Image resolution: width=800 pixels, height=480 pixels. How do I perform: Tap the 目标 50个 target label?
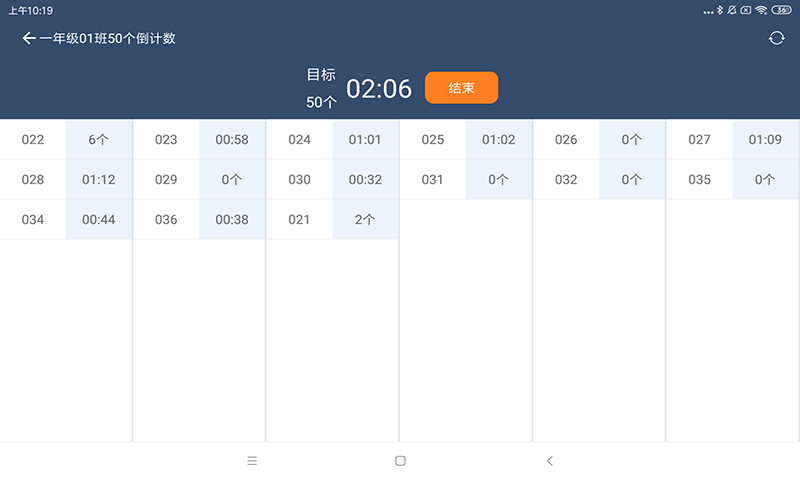point(321,88)
